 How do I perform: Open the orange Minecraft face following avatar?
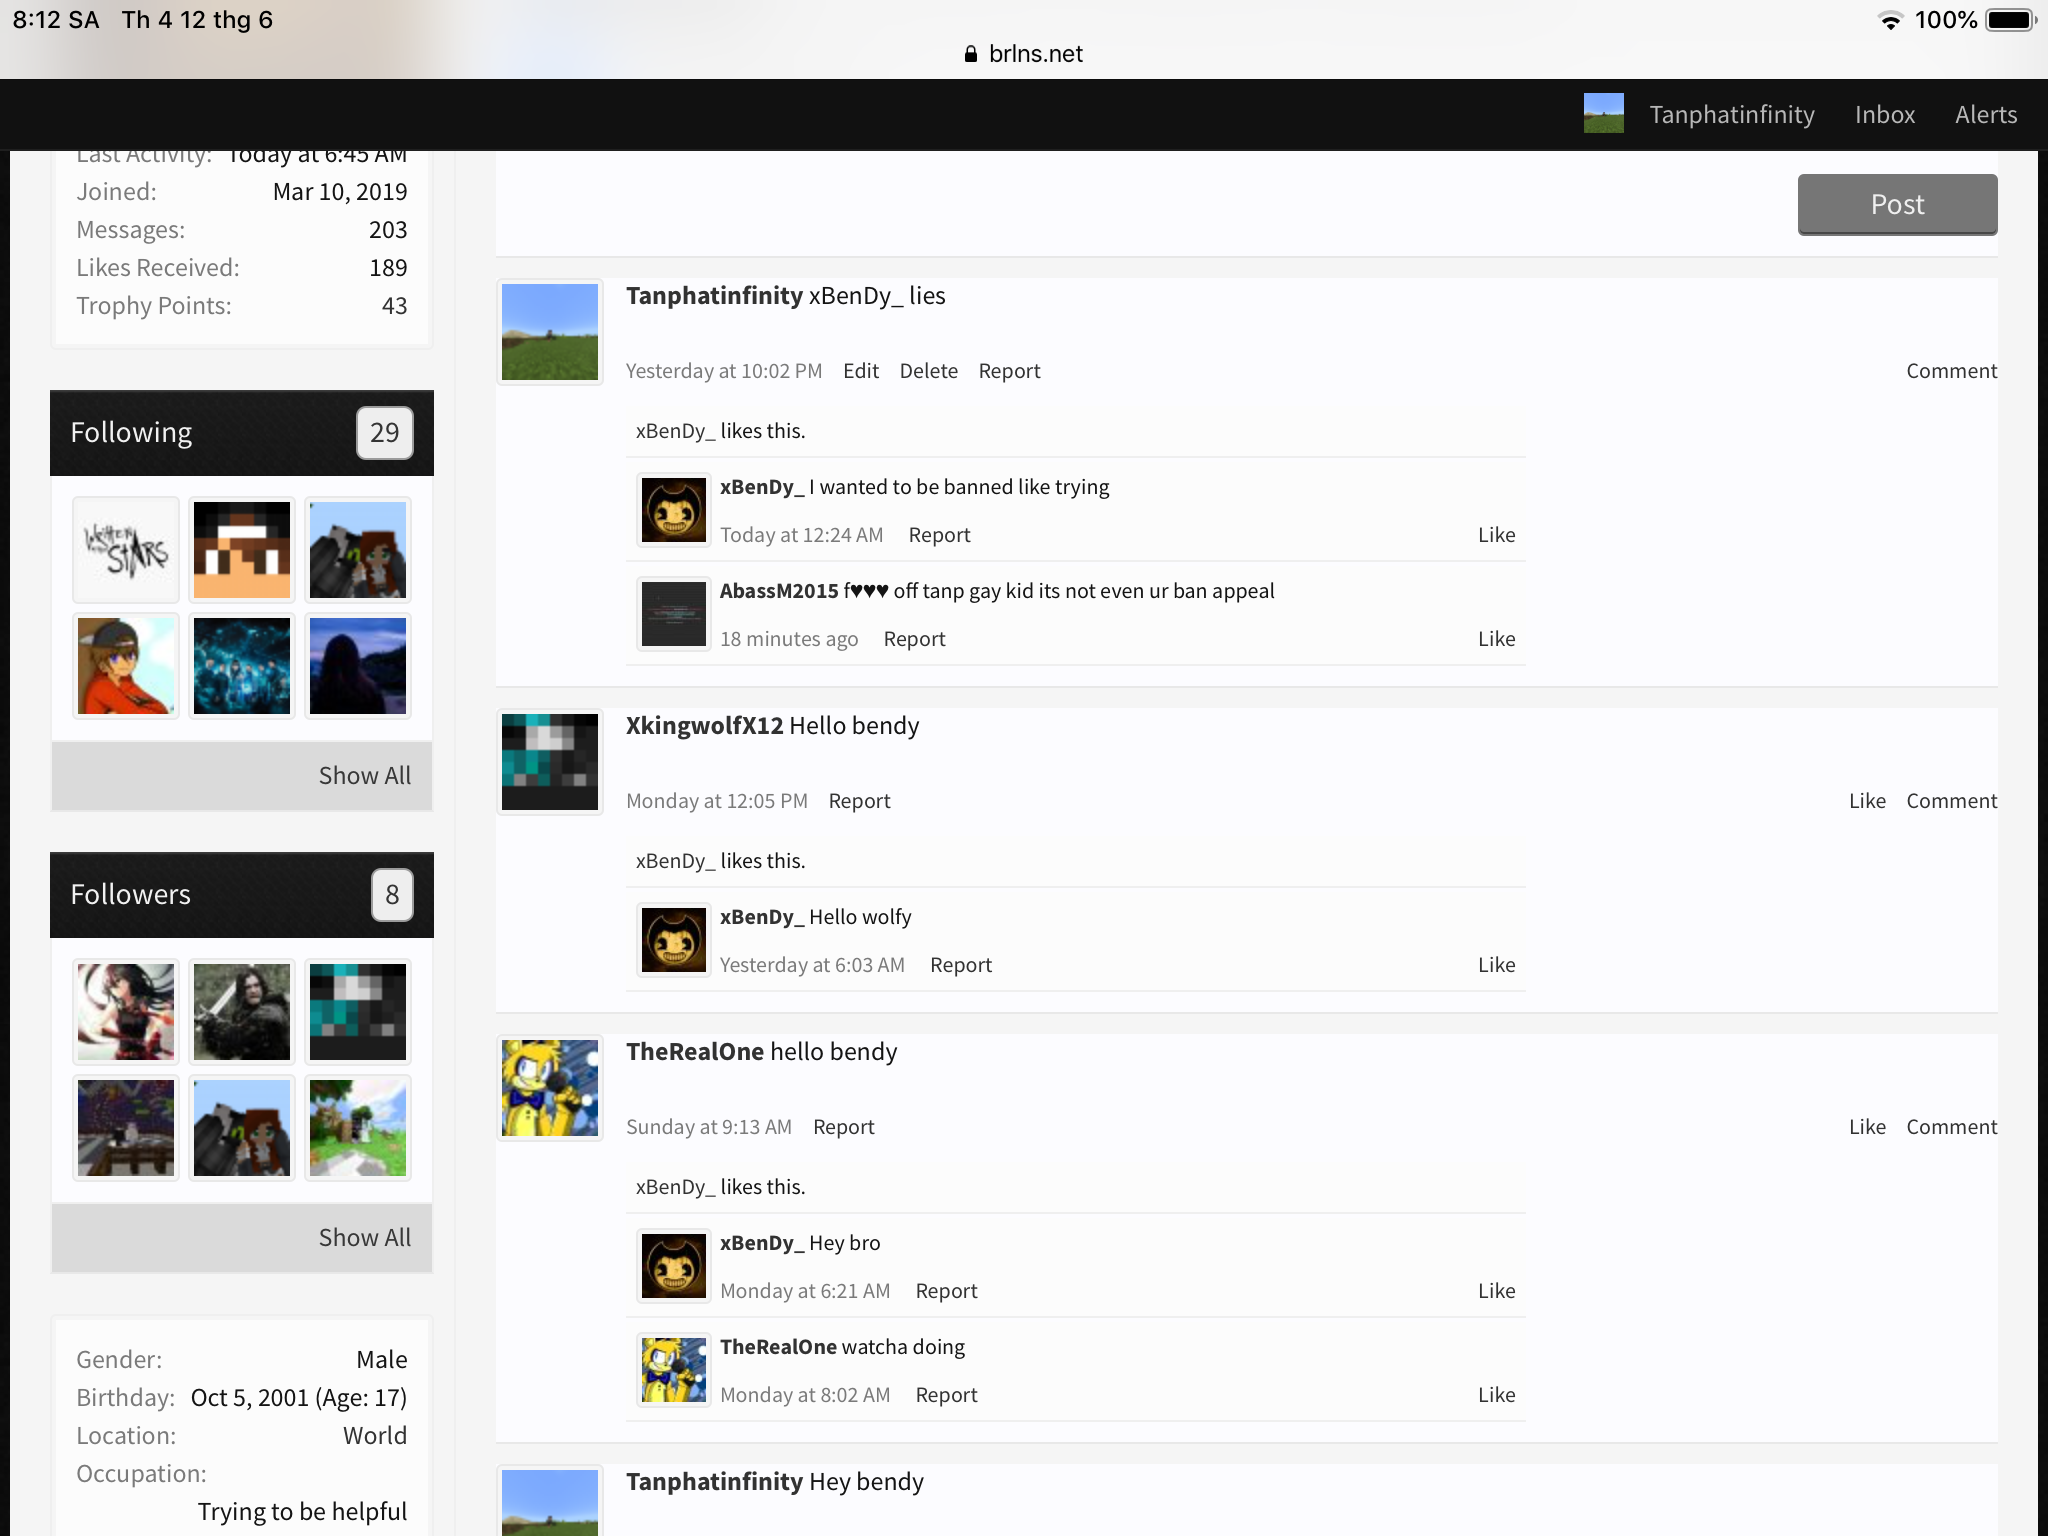(x=242, y=550)
